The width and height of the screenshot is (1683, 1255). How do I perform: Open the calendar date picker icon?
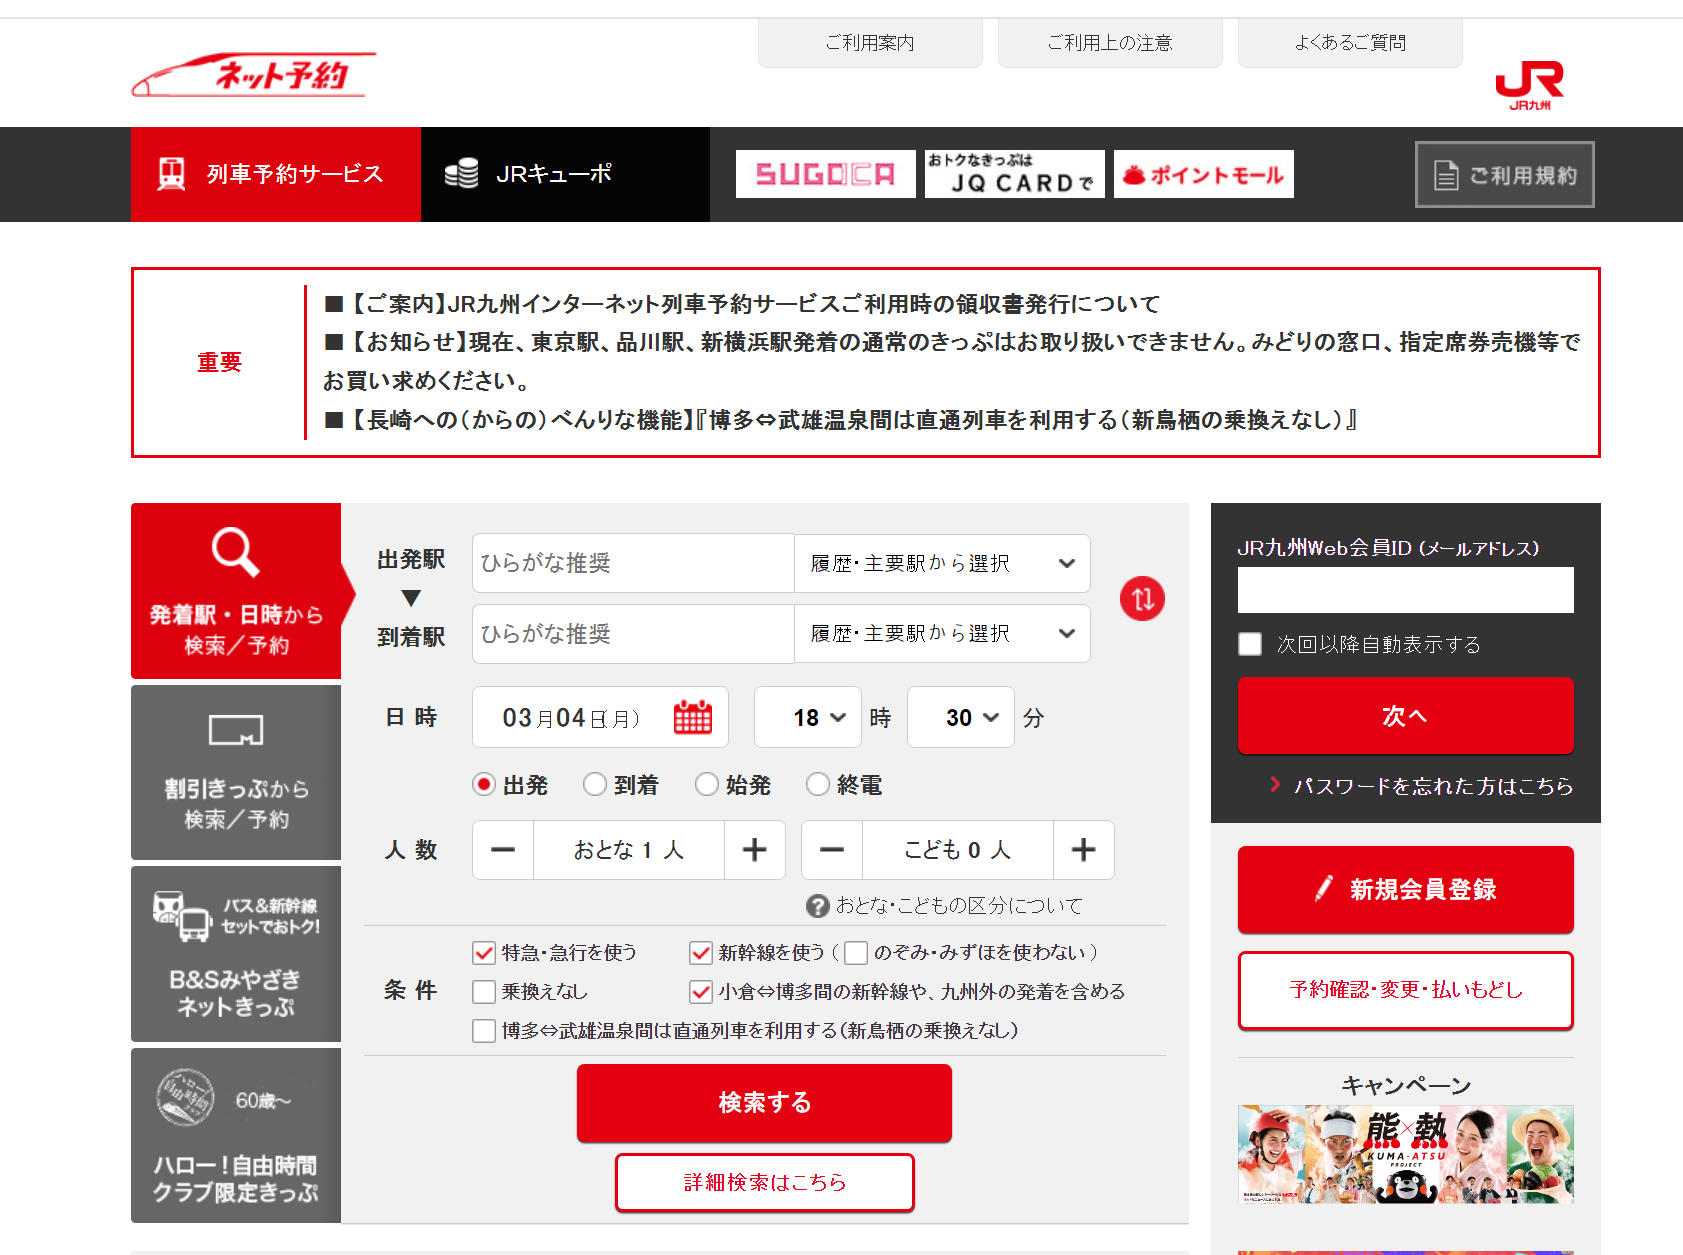pyautogui.click(x=692, y=717)
